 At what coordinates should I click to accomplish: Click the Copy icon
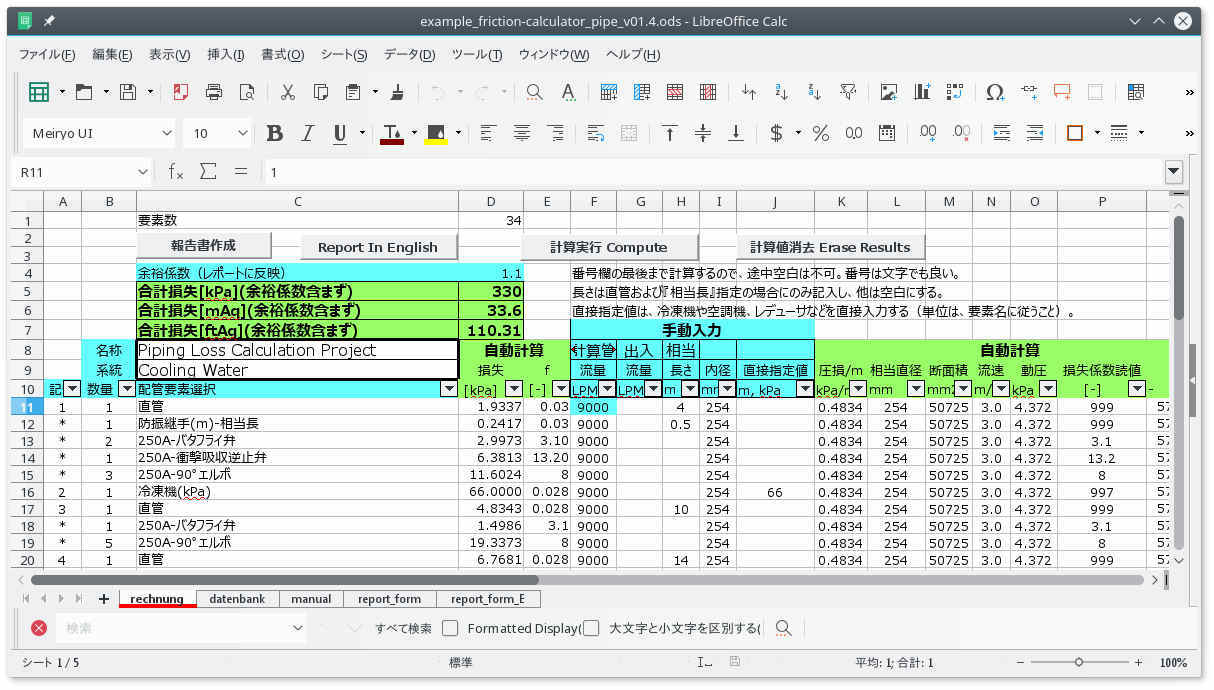[x=321, y=92]
